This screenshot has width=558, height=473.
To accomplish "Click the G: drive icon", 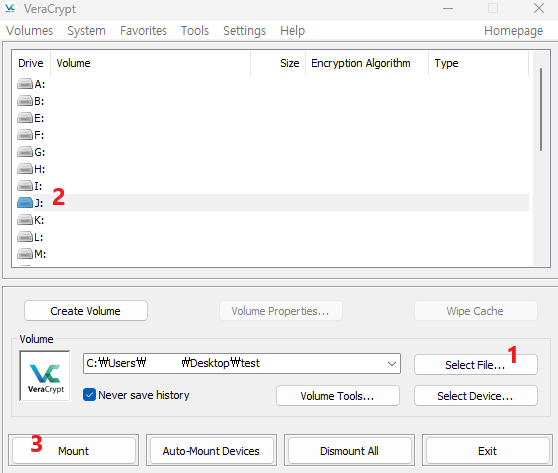I will (x=25, y=152).
